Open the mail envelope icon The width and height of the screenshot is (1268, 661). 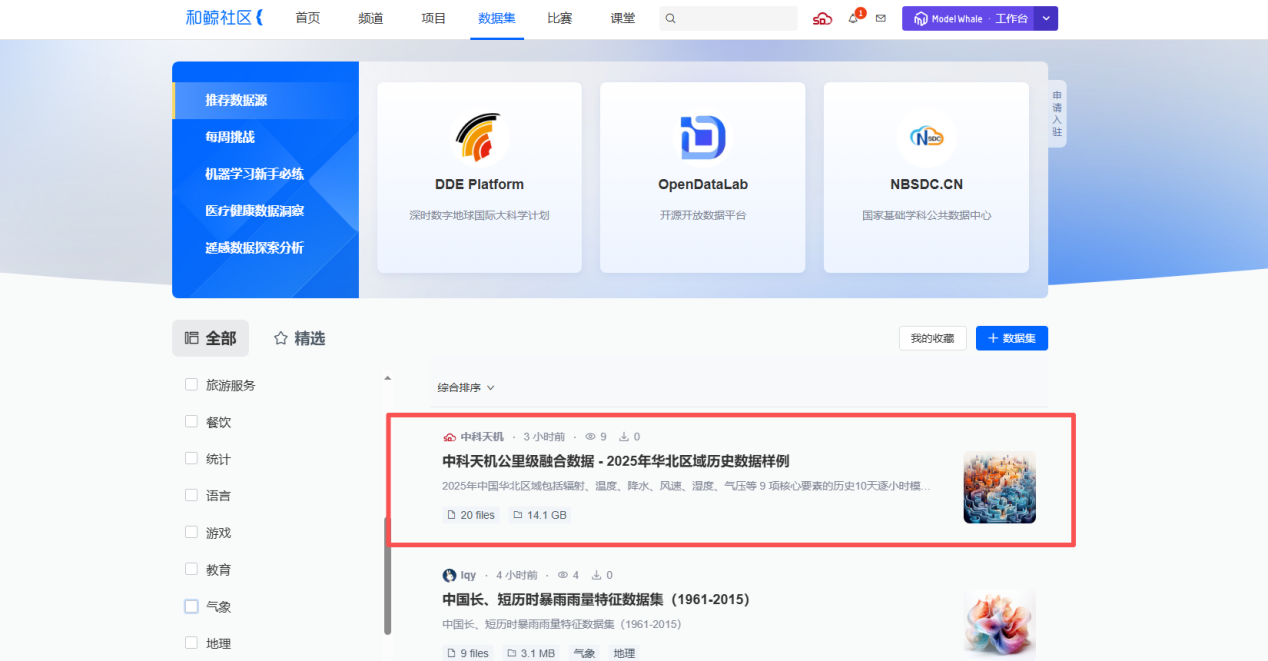click(x=881, y=19)
